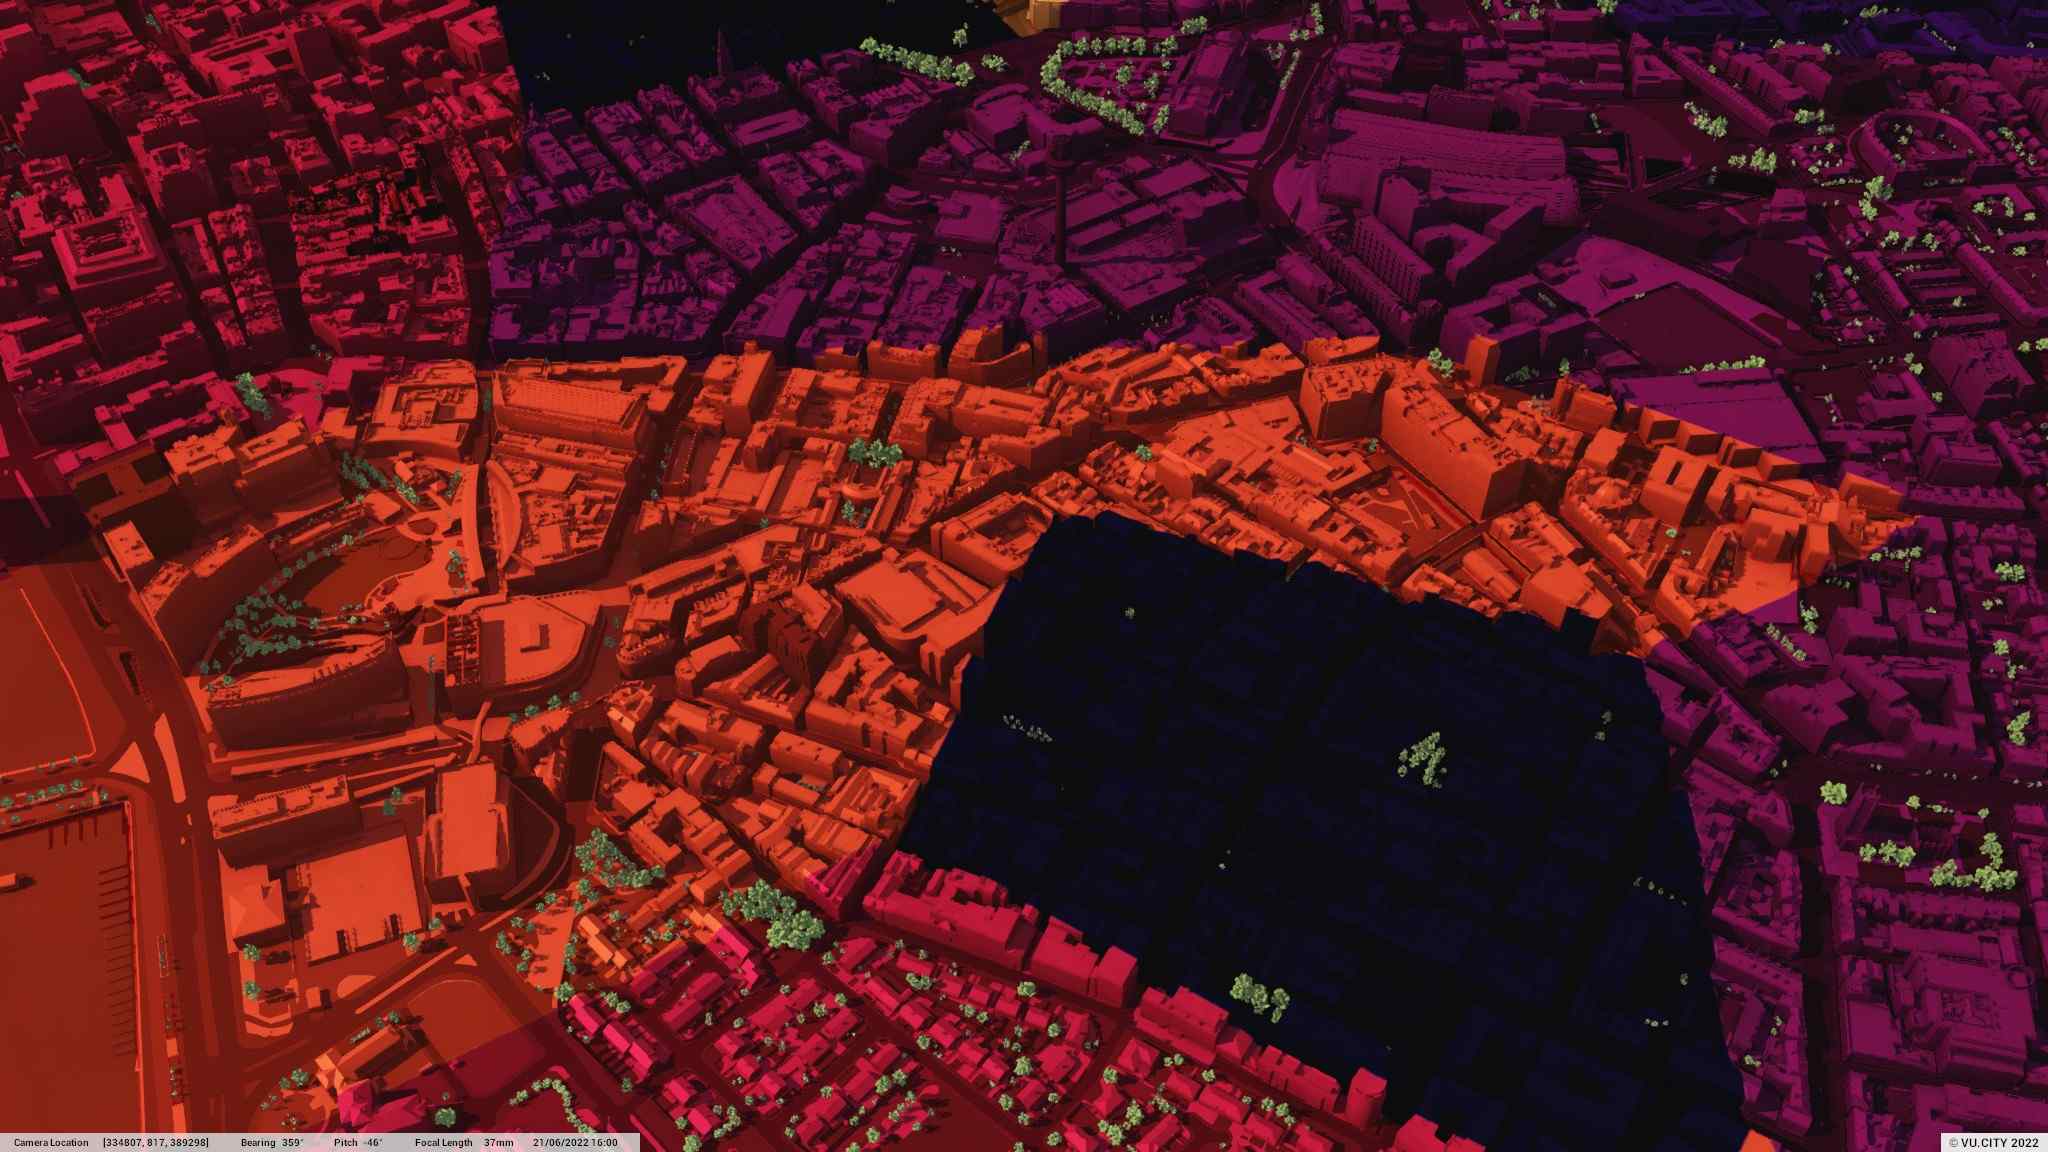The width and height of the screenshot is (2048, 1152).
Task: Select the camera coordinates [334807, 817, 389298]
Action: pos(155,1142)
